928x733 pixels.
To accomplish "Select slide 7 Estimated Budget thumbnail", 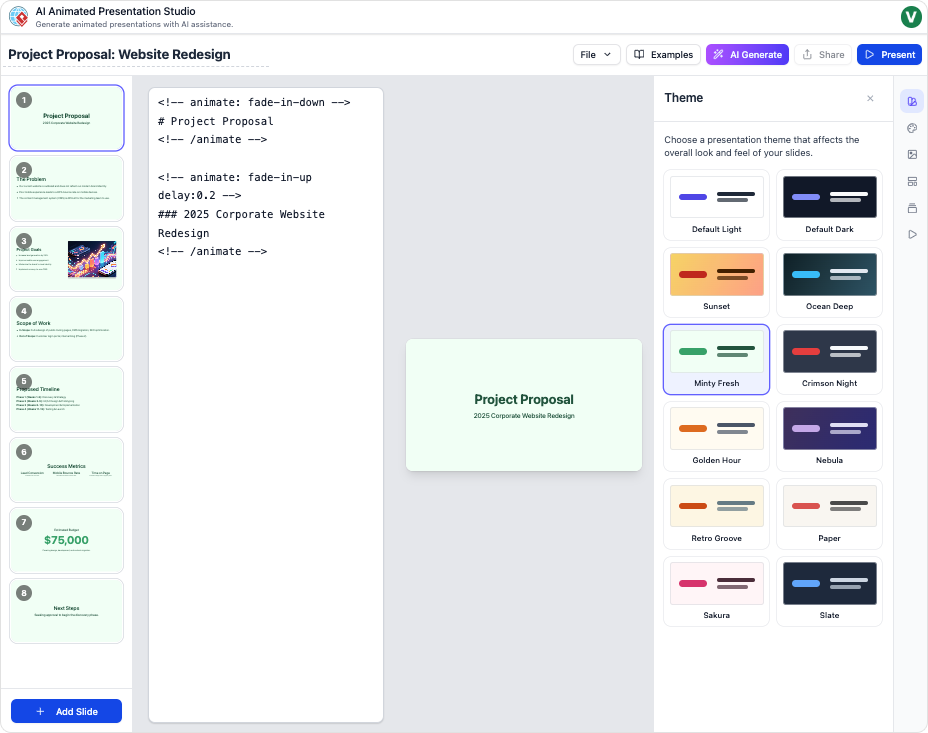I will [x=66, y=540].
